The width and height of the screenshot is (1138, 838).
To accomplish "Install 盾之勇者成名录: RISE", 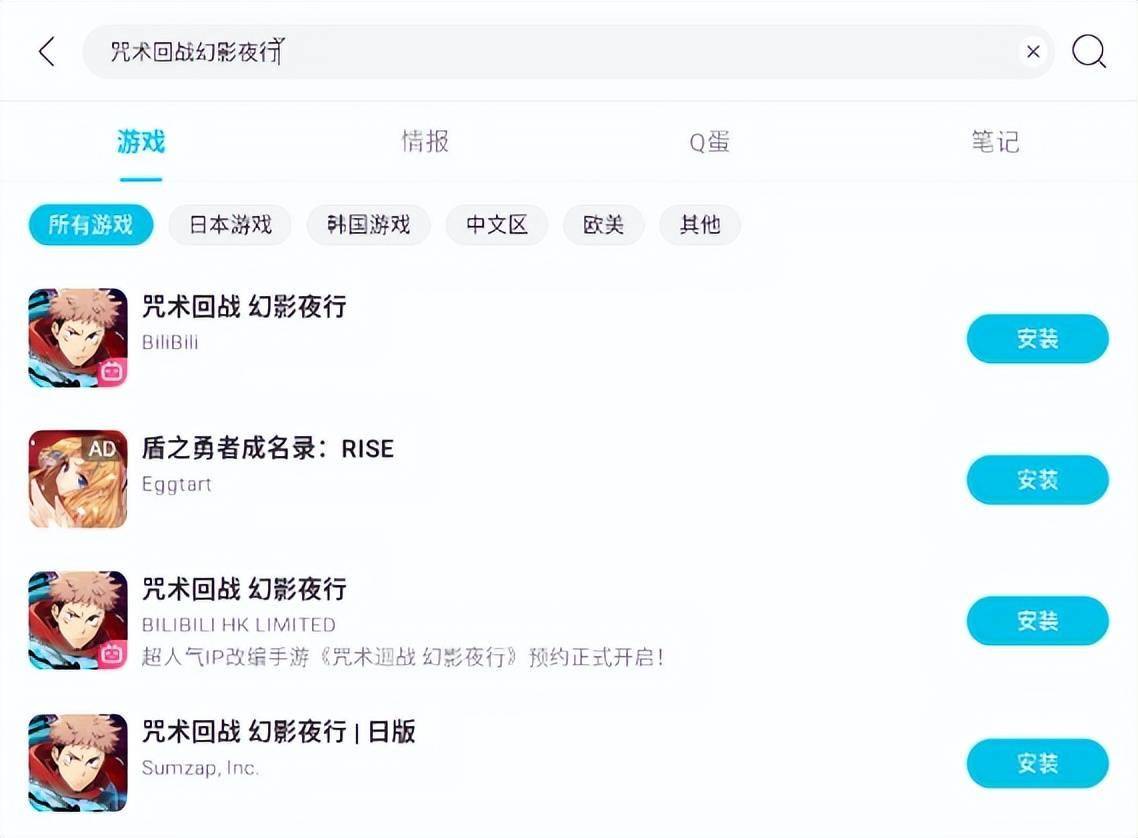I will click(1037, 480).
